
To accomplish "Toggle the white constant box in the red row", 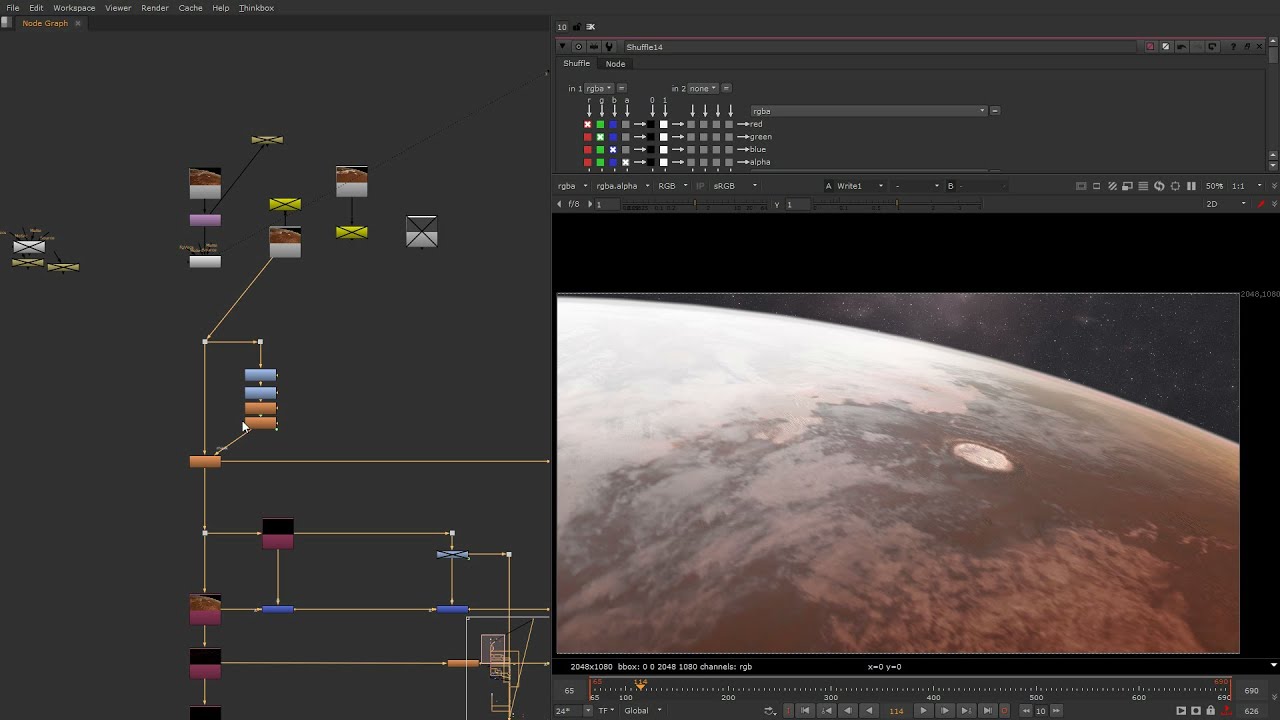I will tap(663, 124).
